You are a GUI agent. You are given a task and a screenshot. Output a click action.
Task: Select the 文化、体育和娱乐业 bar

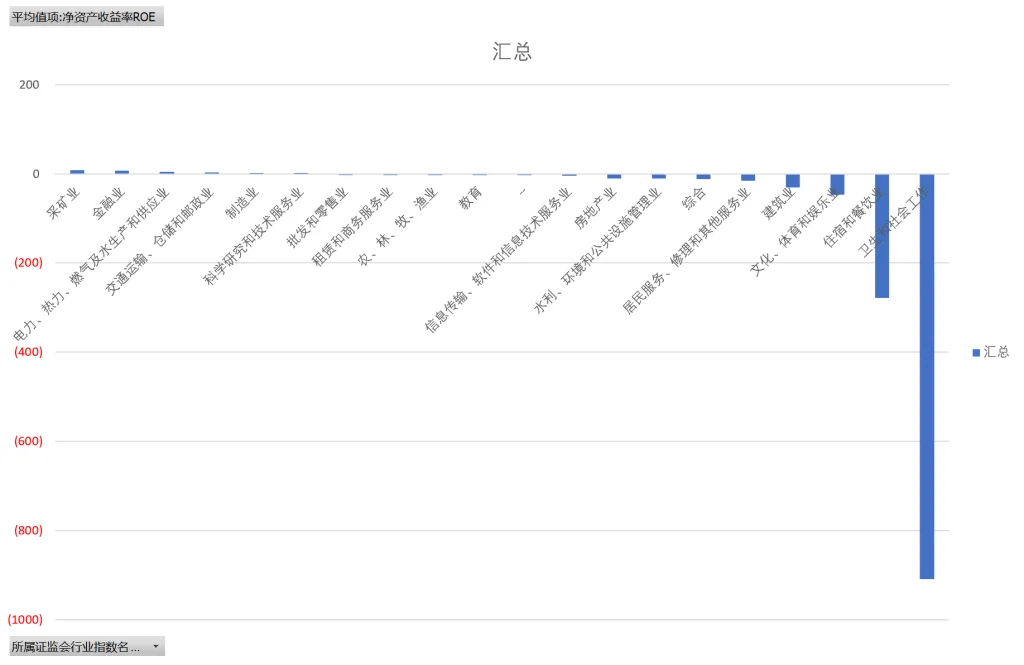click(x=837, y=184)
